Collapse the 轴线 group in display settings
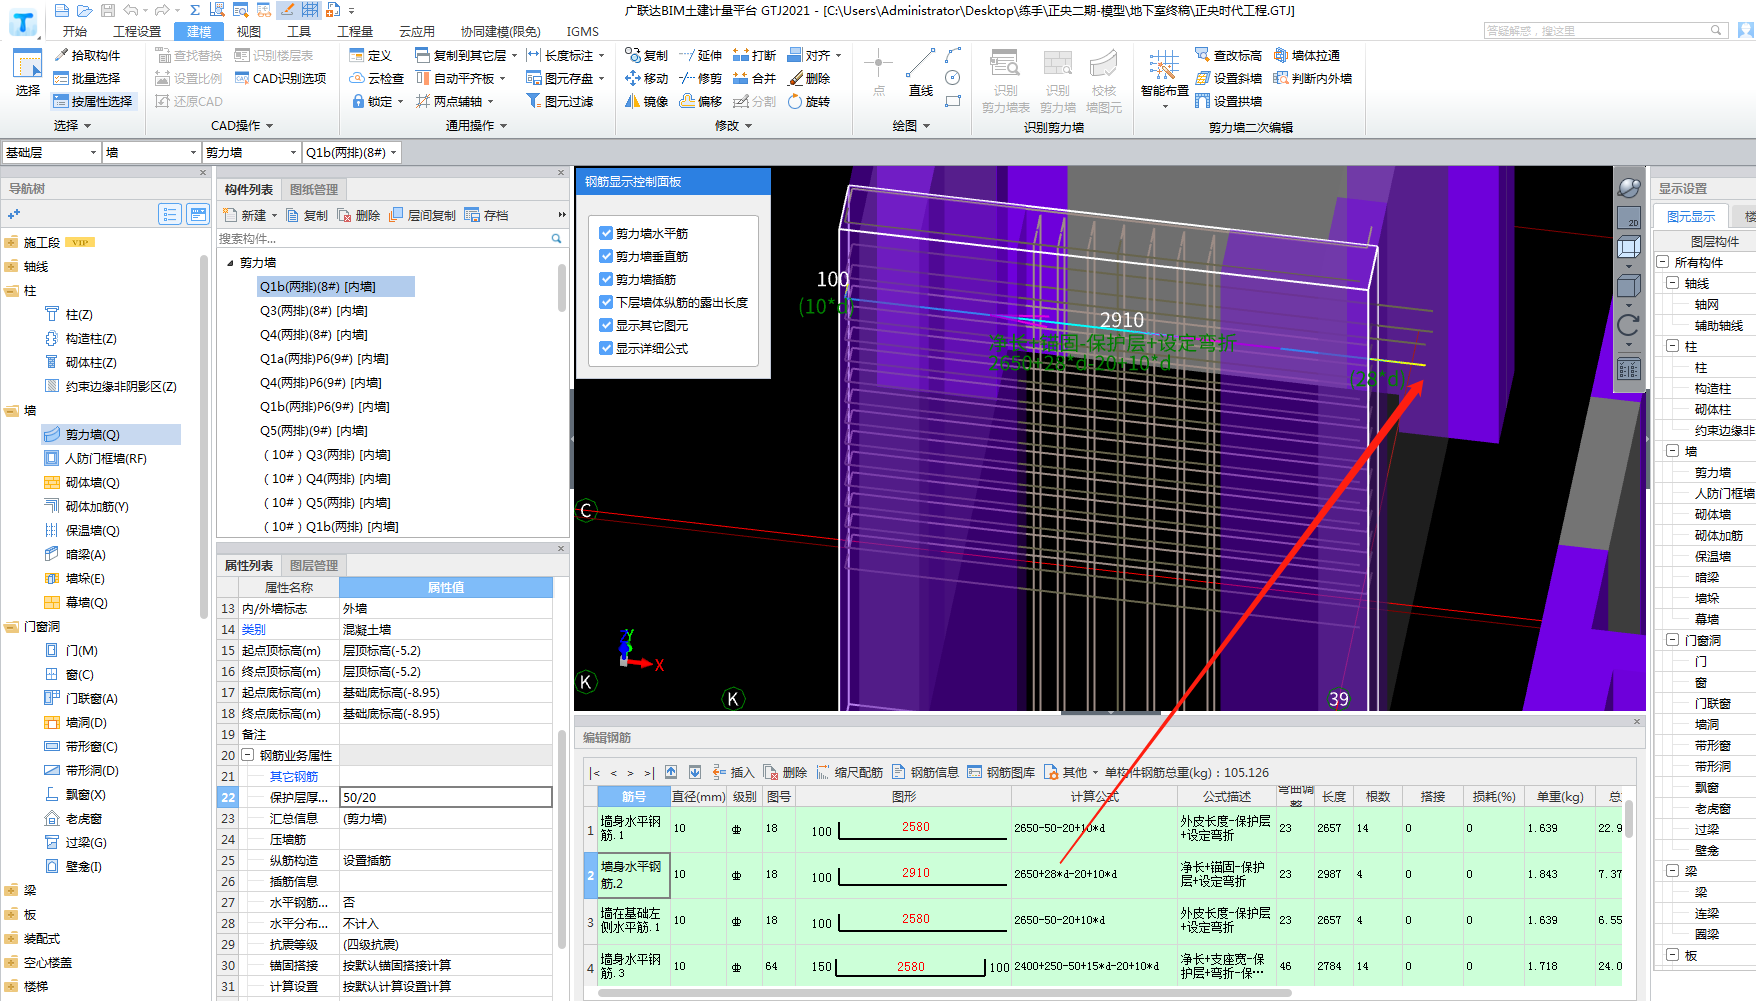This screenshot has height=1001, width=1756. click(1673, 283)
